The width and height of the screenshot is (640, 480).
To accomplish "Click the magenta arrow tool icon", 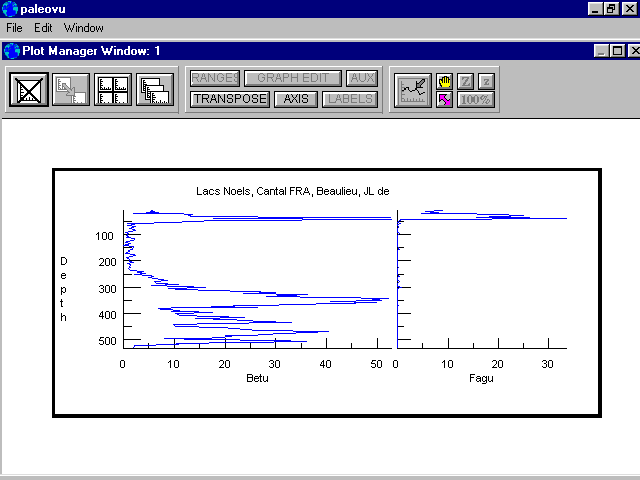I will 445,99.
